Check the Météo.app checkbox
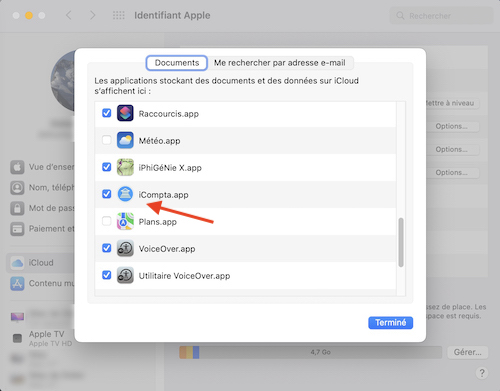500x391 pixels. coord(107,140)
